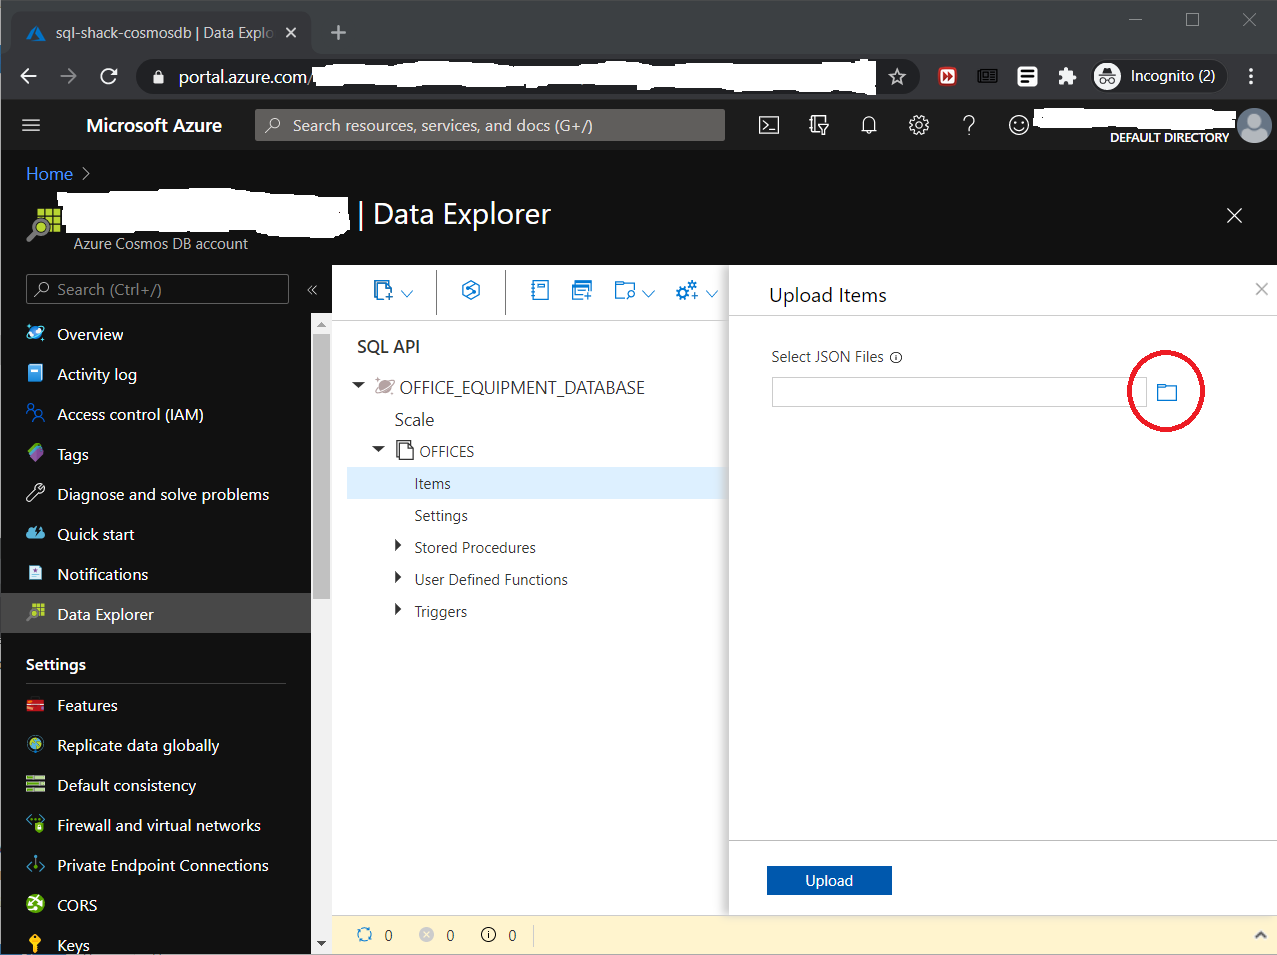
Task: Open the portal settings gear icon
Action: (x=919, y=125)
